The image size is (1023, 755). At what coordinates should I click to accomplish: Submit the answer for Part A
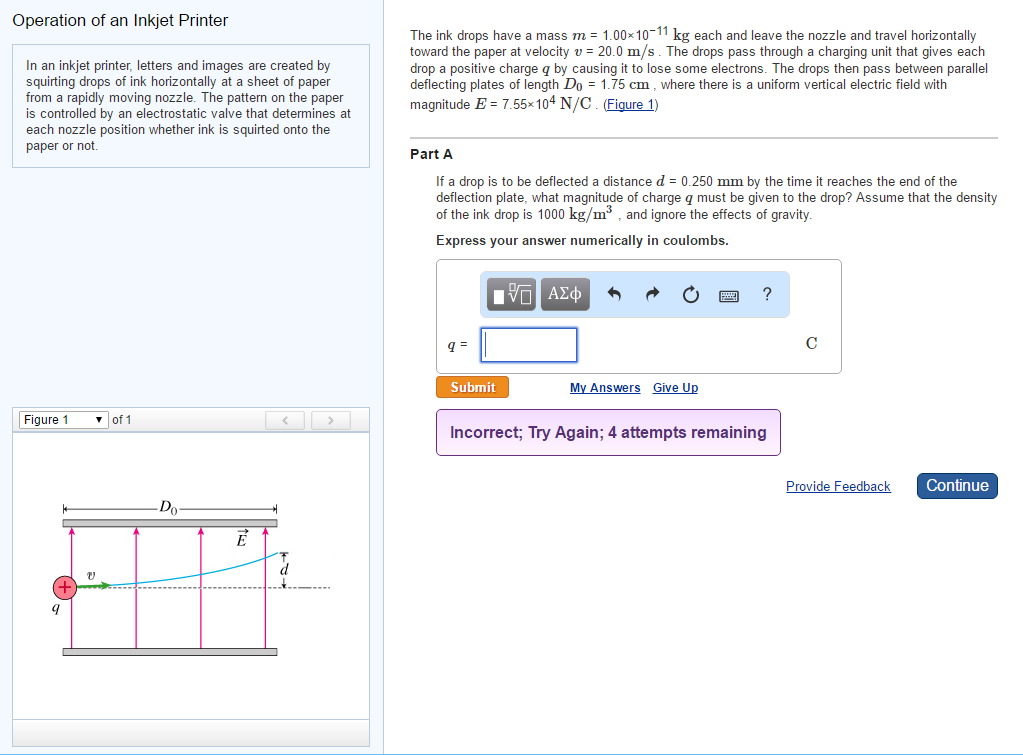click(x=472, y=387)
